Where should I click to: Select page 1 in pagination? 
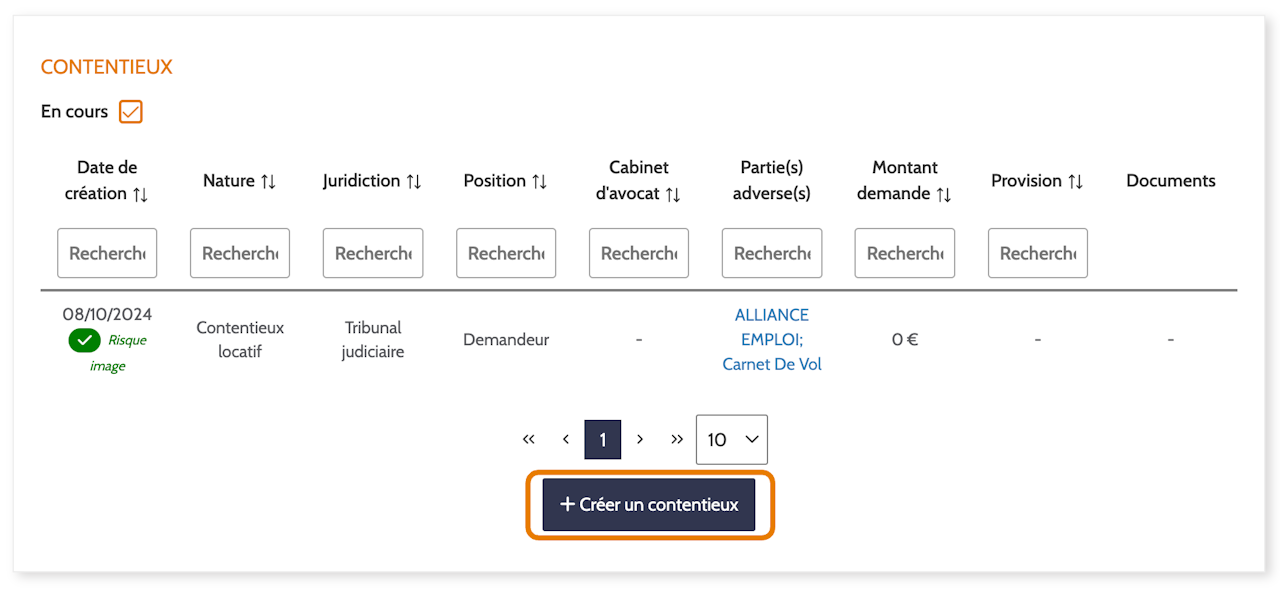603,440
